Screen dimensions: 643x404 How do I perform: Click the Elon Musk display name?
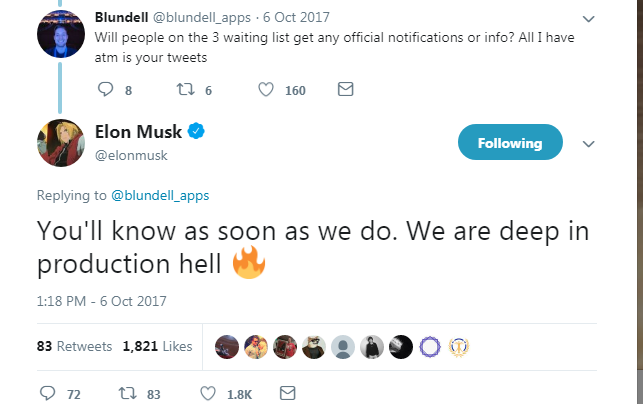140,132
